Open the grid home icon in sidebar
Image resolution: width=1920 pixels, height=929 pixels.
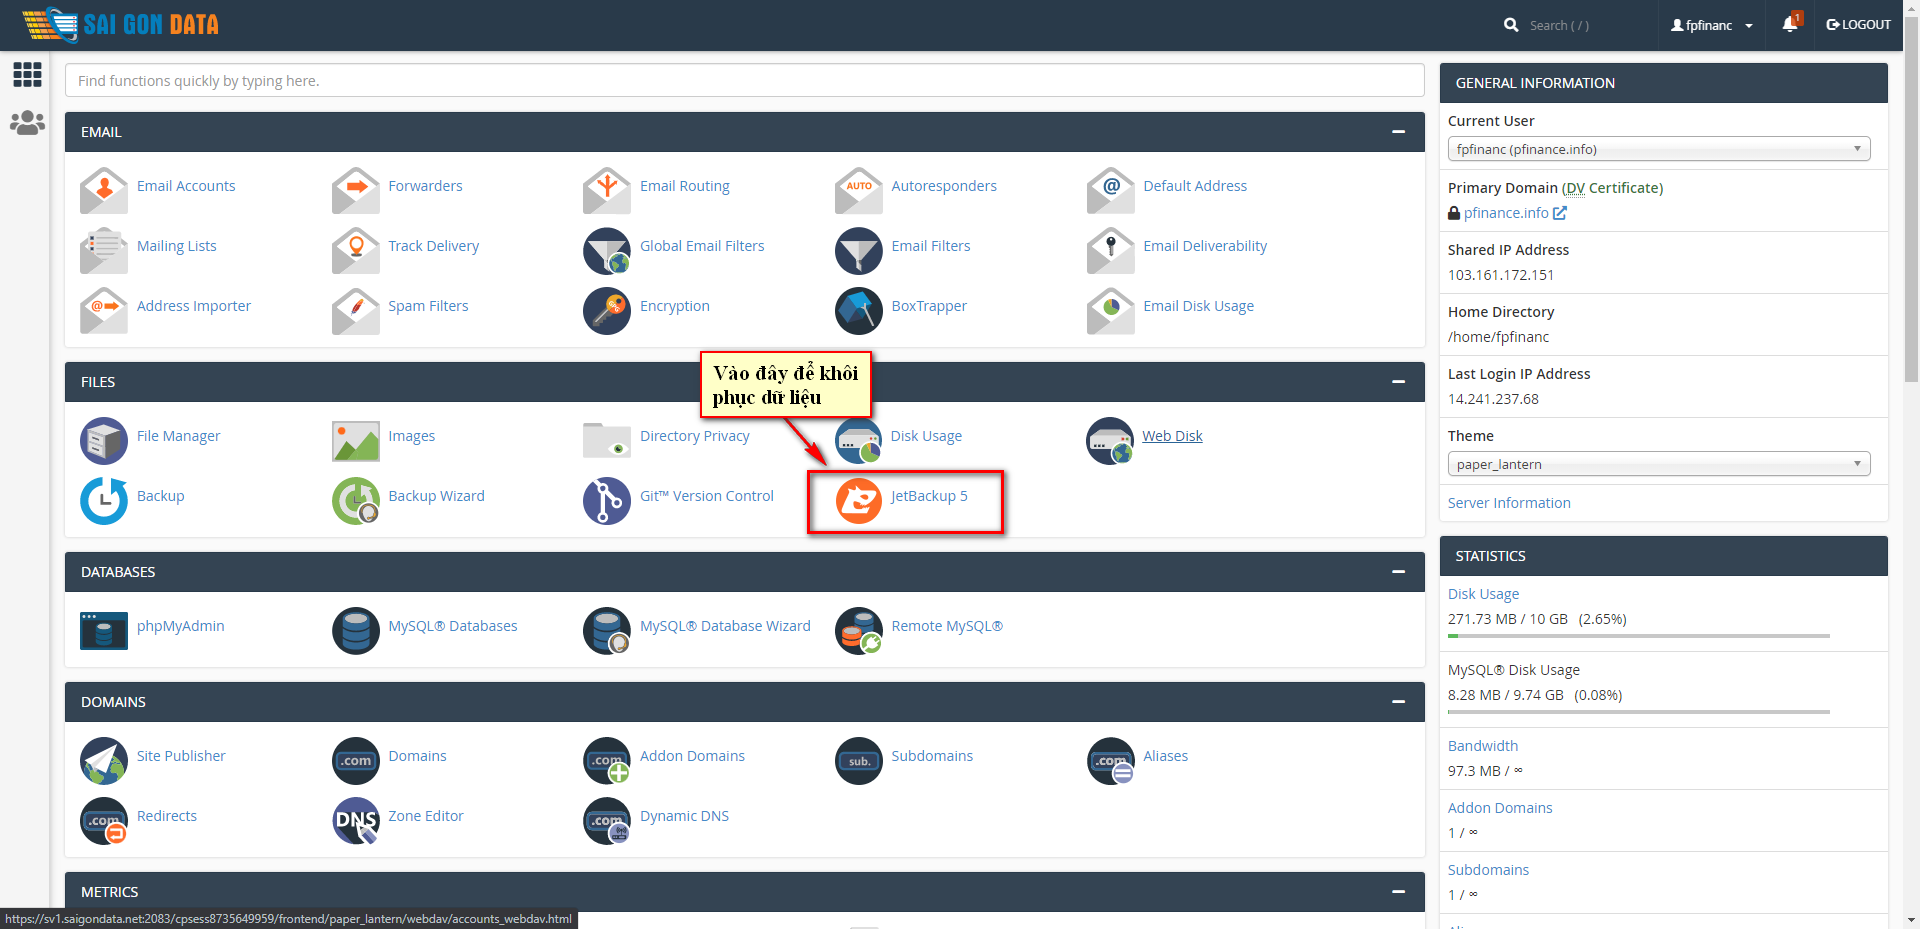click(x=27, y=74)
